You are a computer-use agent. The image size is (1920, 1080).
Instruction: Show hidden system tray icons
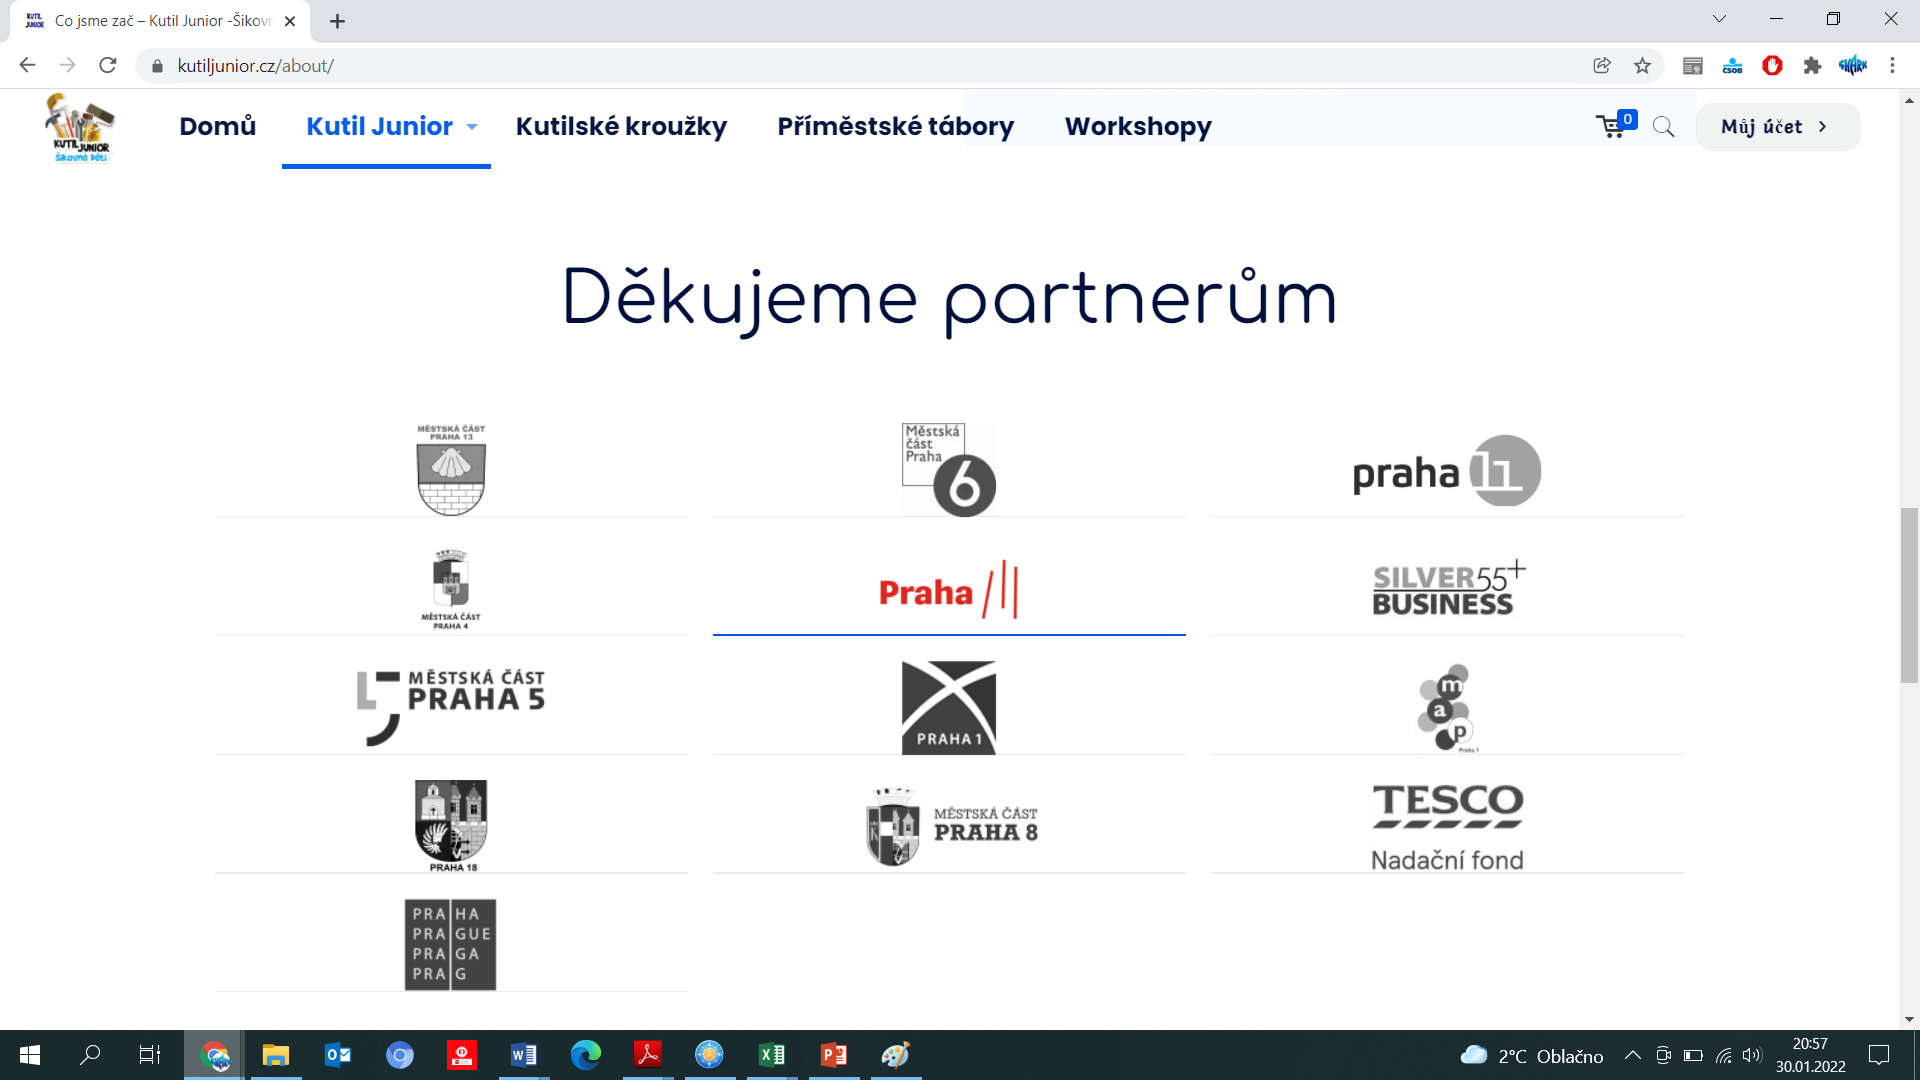(x=1632, y=1055)
